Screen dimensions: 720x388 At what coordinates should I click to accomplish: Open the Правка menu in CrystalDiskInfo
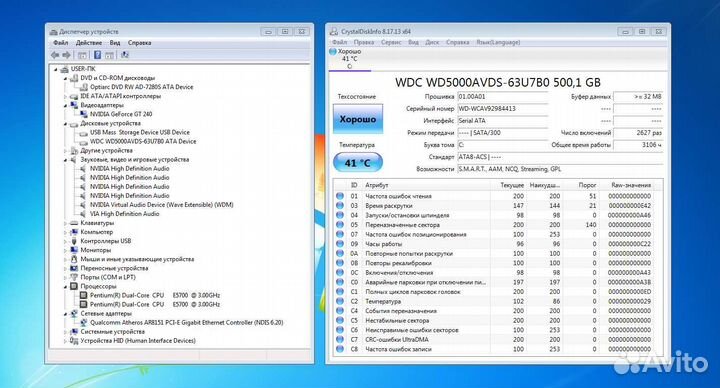pos(364,42)
